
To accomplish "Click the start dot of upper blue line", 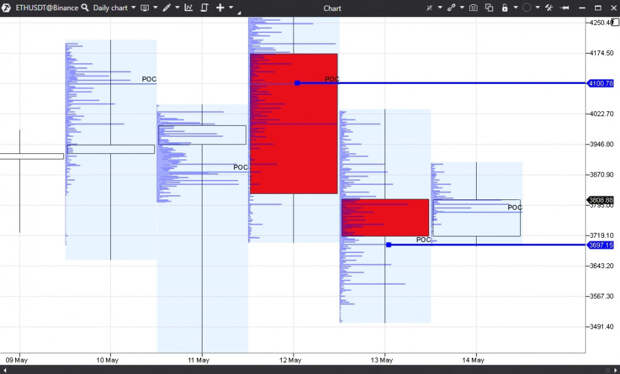I will 297,83.
